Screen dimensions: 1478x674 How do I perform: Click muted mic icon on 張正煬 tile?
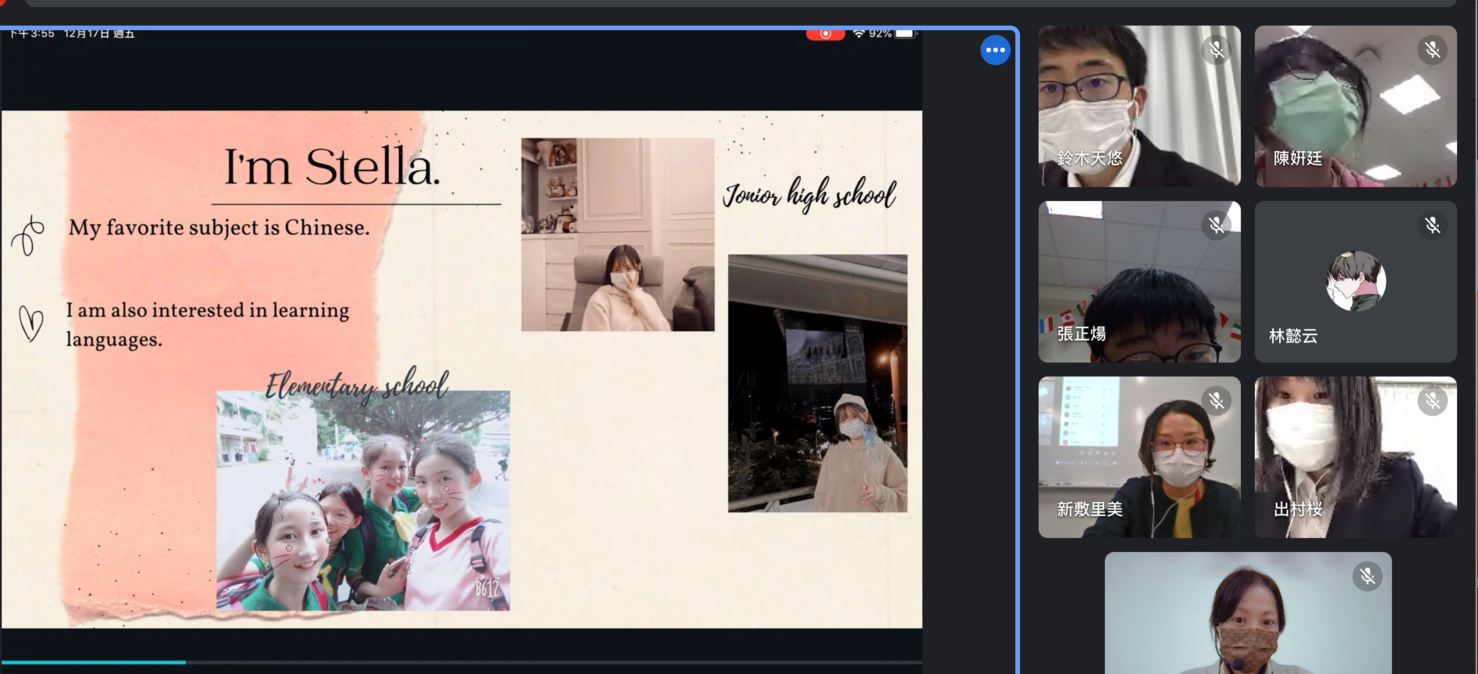tap(1216, 226)
